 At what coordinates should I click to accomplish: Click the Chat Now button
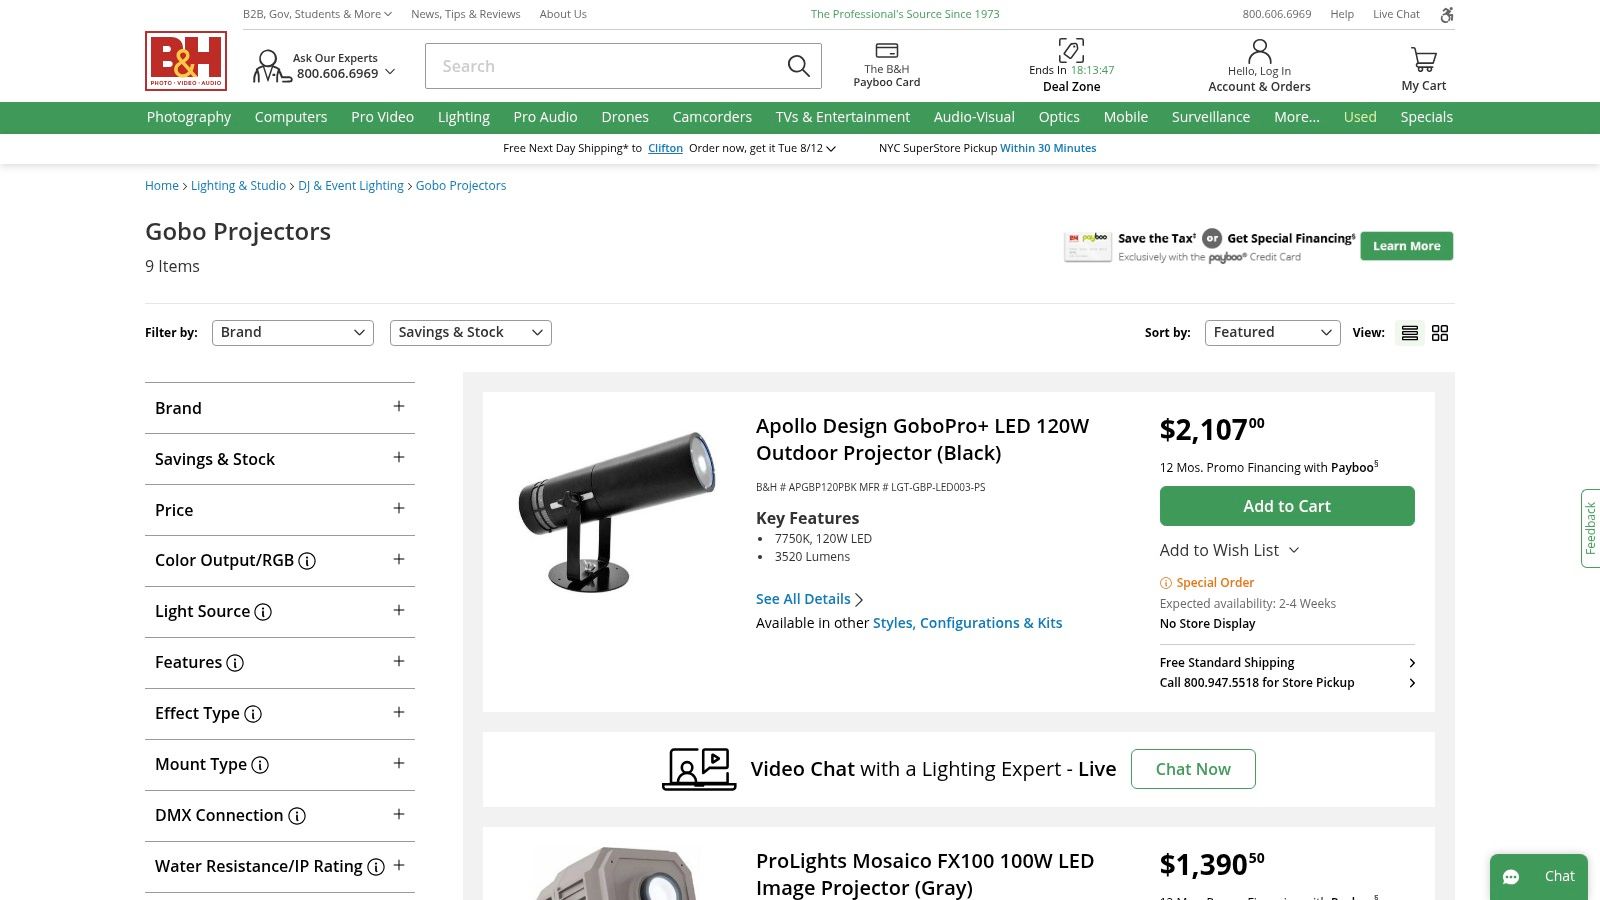tap(1193, 769)
